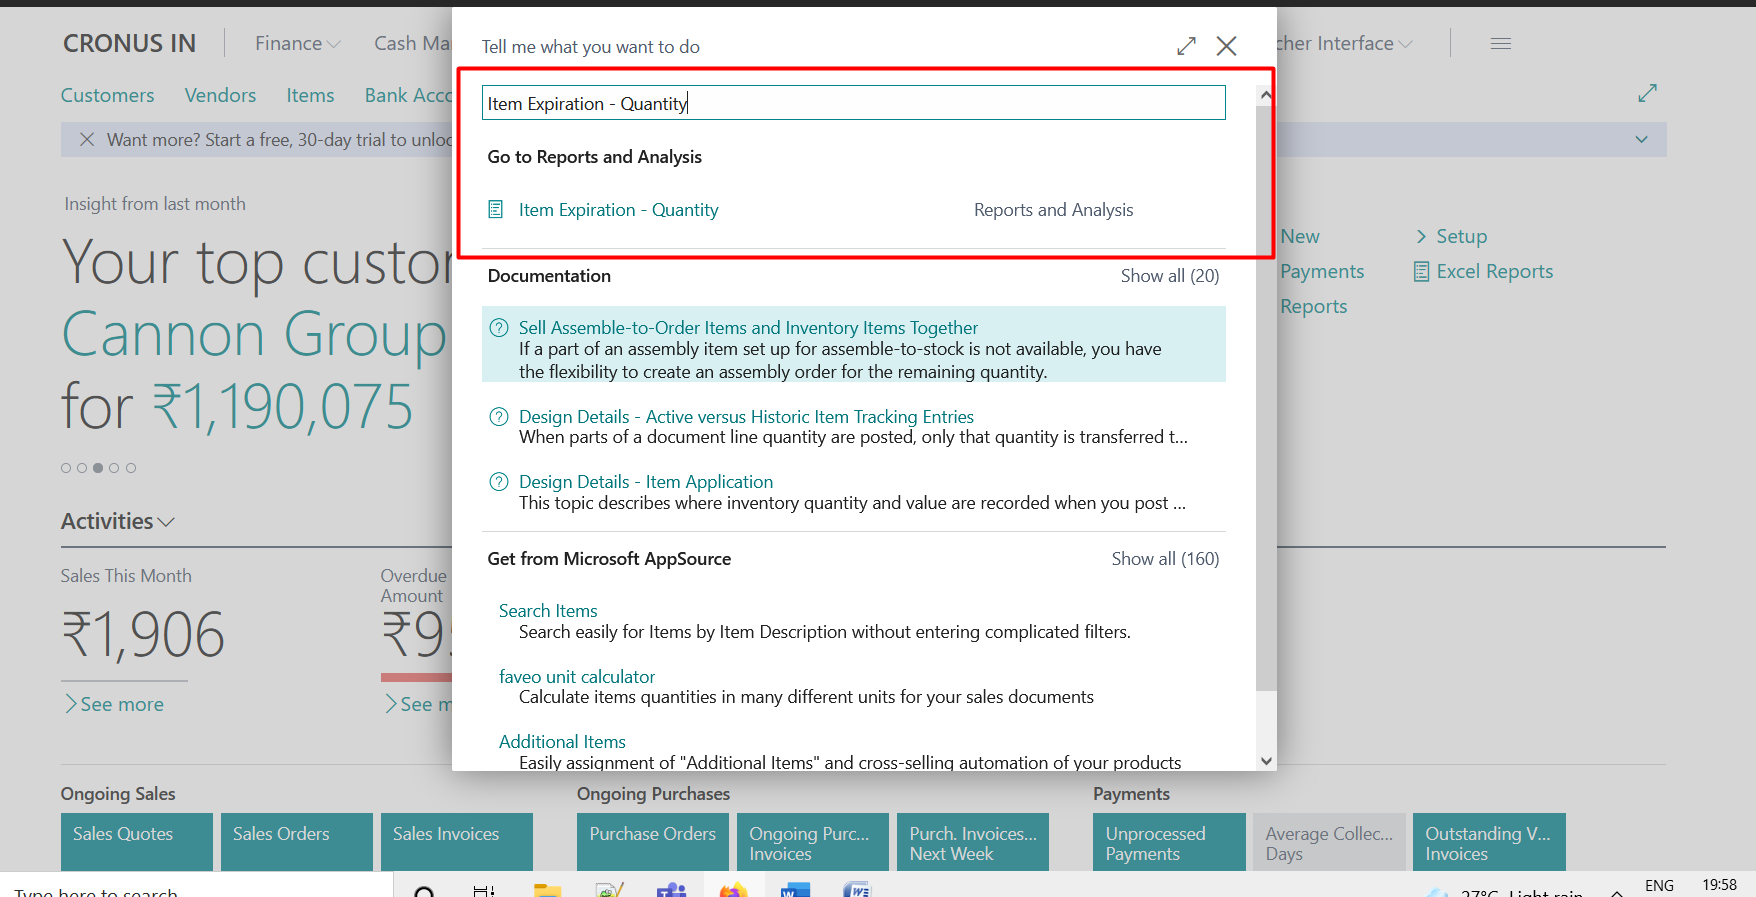Viewport: 1756px width, 897px height.
Task: Open Vendors in the navigation bar
Action: [220, 96]
